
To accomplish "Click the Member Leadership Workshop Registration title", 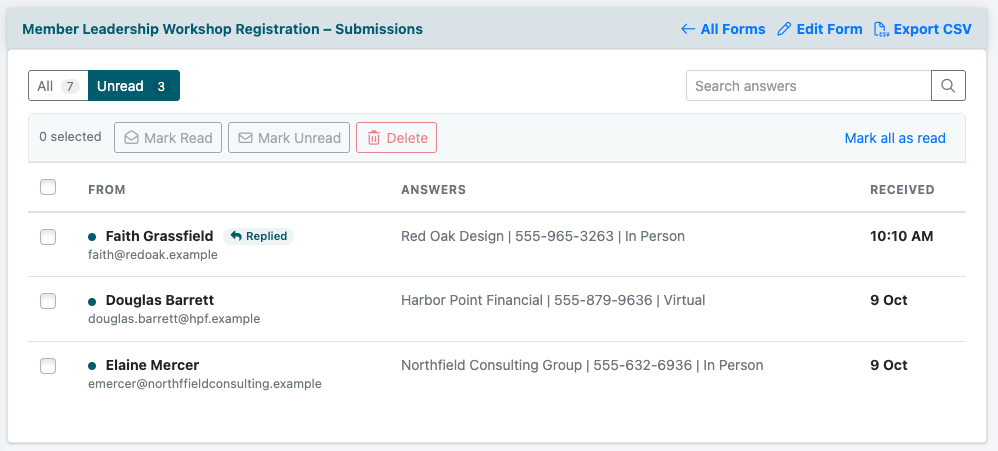I will [x=222, y=29].
